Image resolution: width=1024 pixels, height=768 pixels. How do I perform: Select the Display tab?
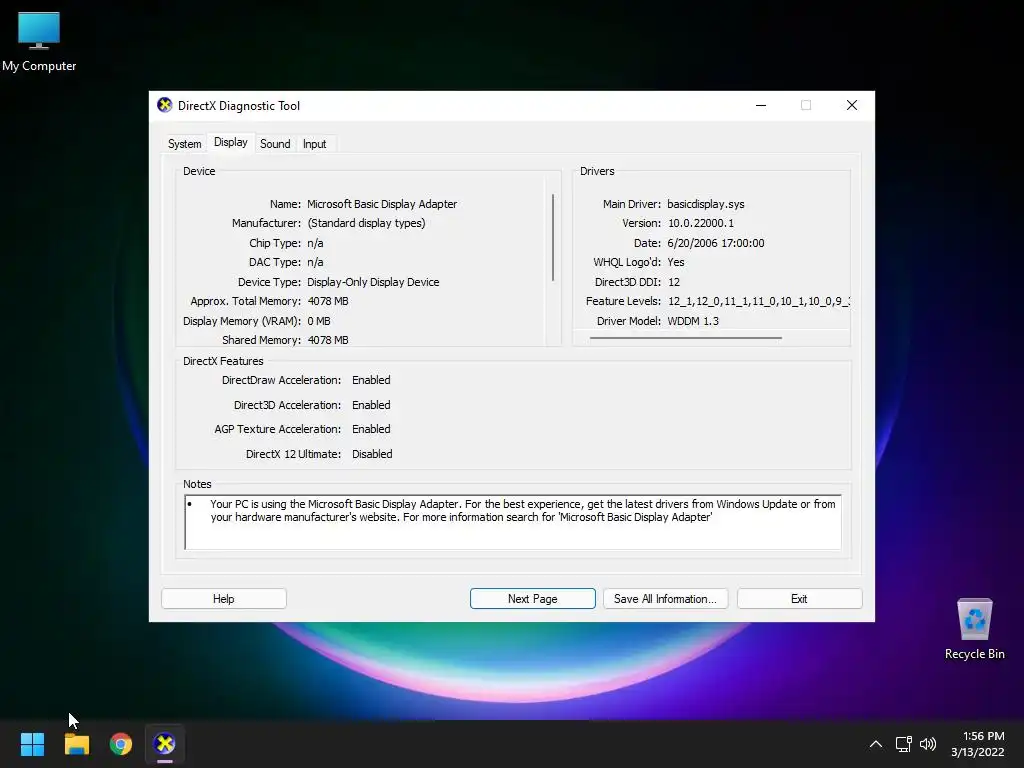click(x=231, y=142)
